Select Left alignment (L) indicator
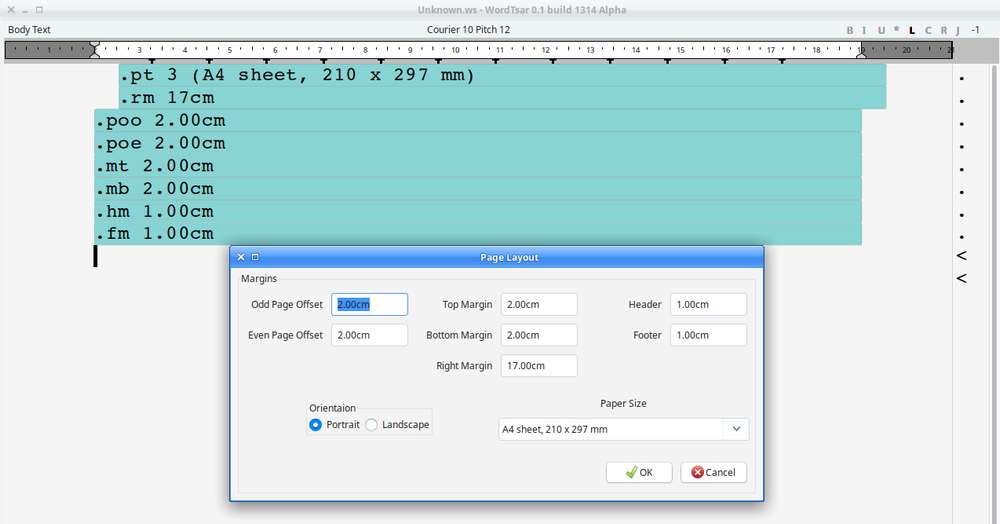Image resolution: width=1000 pixels, height=524 pixels. (x=912, y=30)
